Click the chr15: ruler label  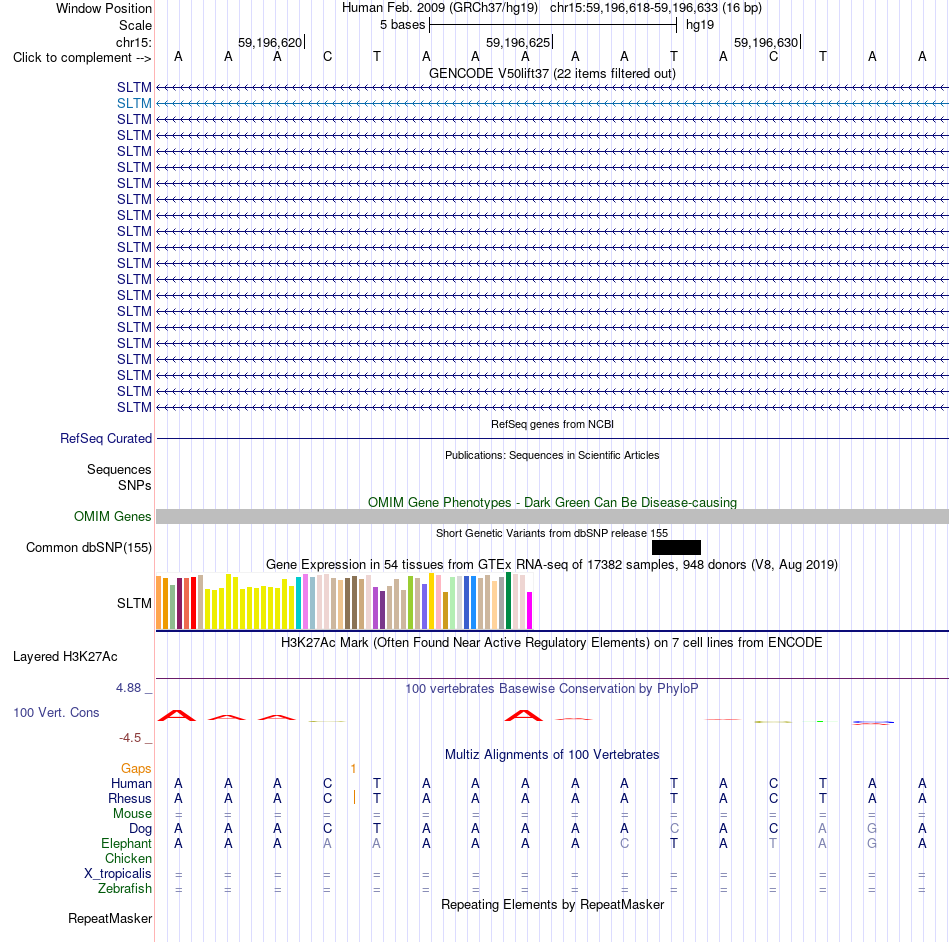(133, 42)
